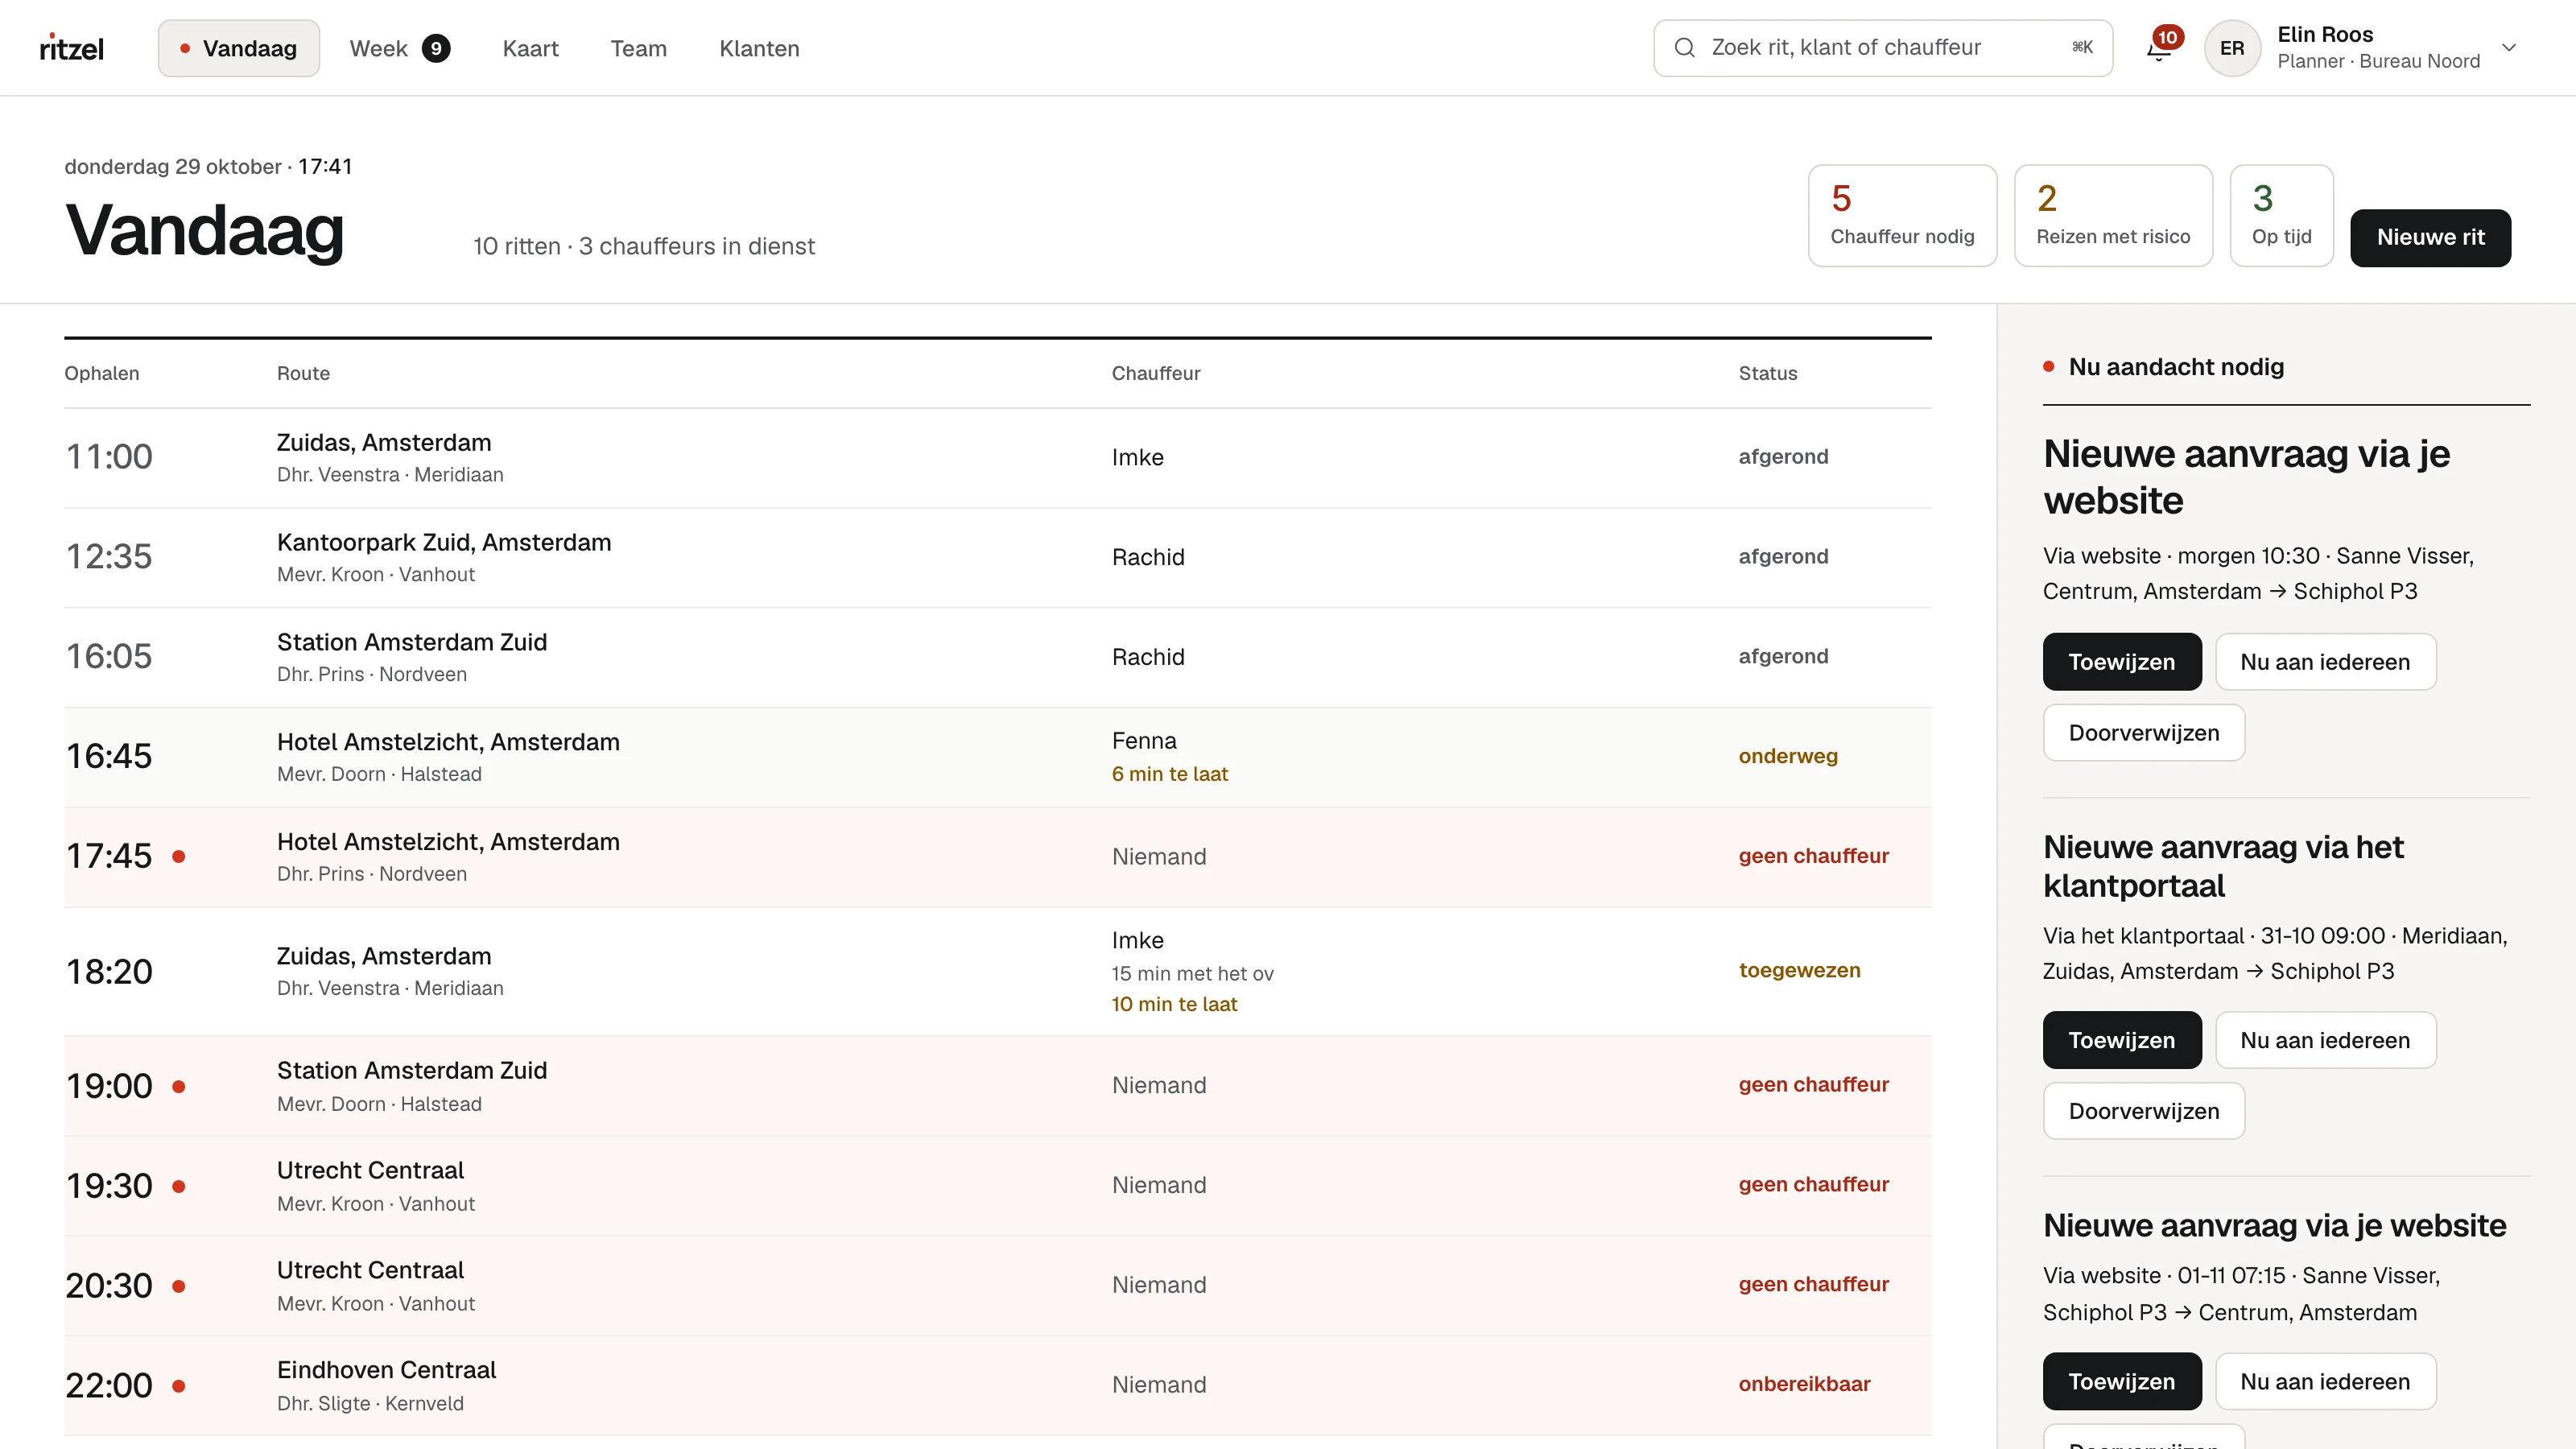Filter by the Op tijd card

tap(2281, 215)
